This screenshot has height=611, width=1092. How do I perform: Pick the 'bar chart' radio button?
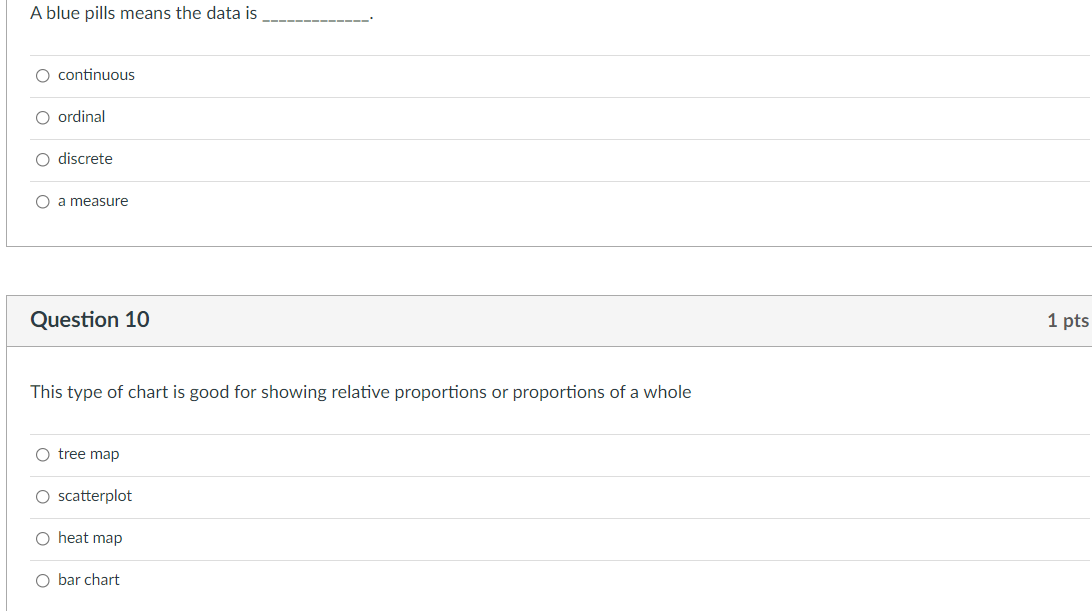click(42, 581)
